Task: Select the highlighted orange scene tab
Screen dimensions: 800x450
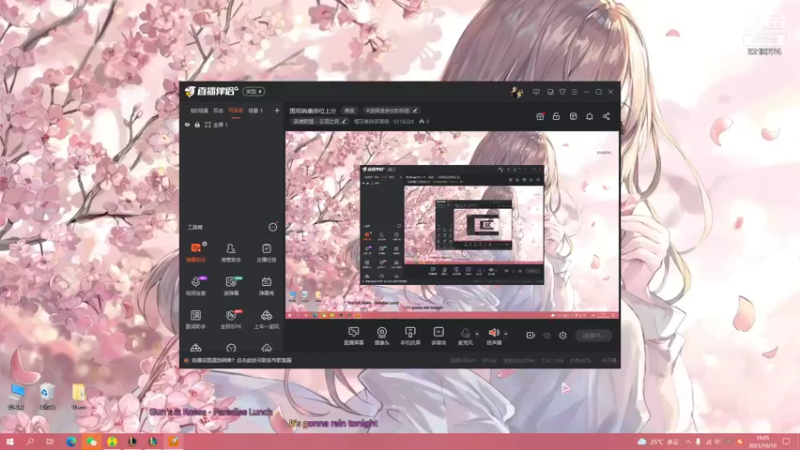Action: click(x=236, y=110)
